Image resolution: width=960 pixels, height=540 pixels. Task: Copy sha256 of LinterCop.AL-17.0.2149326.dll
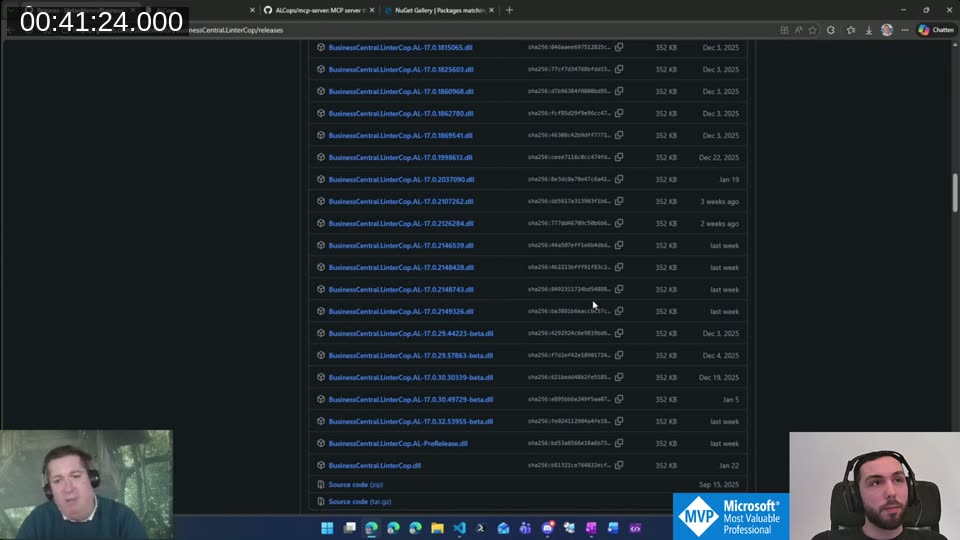click(619, 312)
